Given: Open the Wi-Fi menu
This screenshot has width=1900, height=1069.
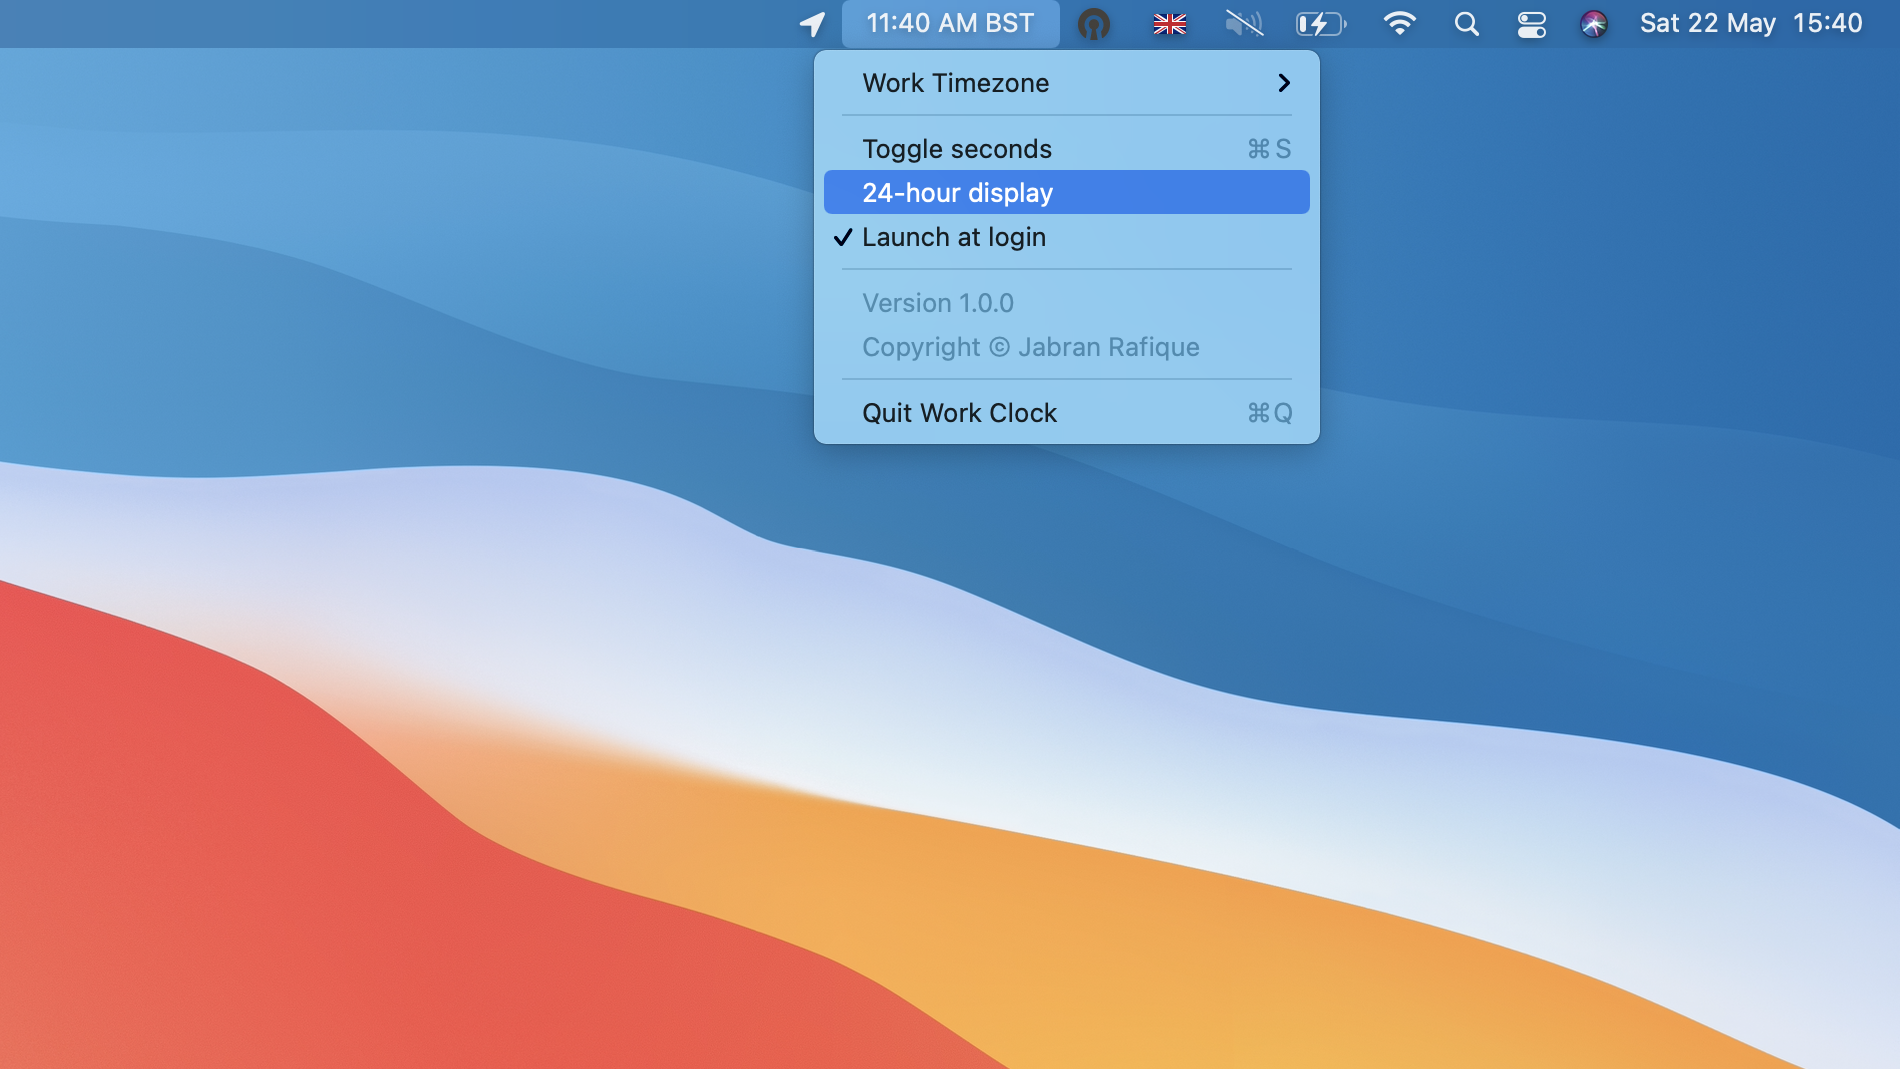Looking at the screenshot, I should pos(1399,24).
